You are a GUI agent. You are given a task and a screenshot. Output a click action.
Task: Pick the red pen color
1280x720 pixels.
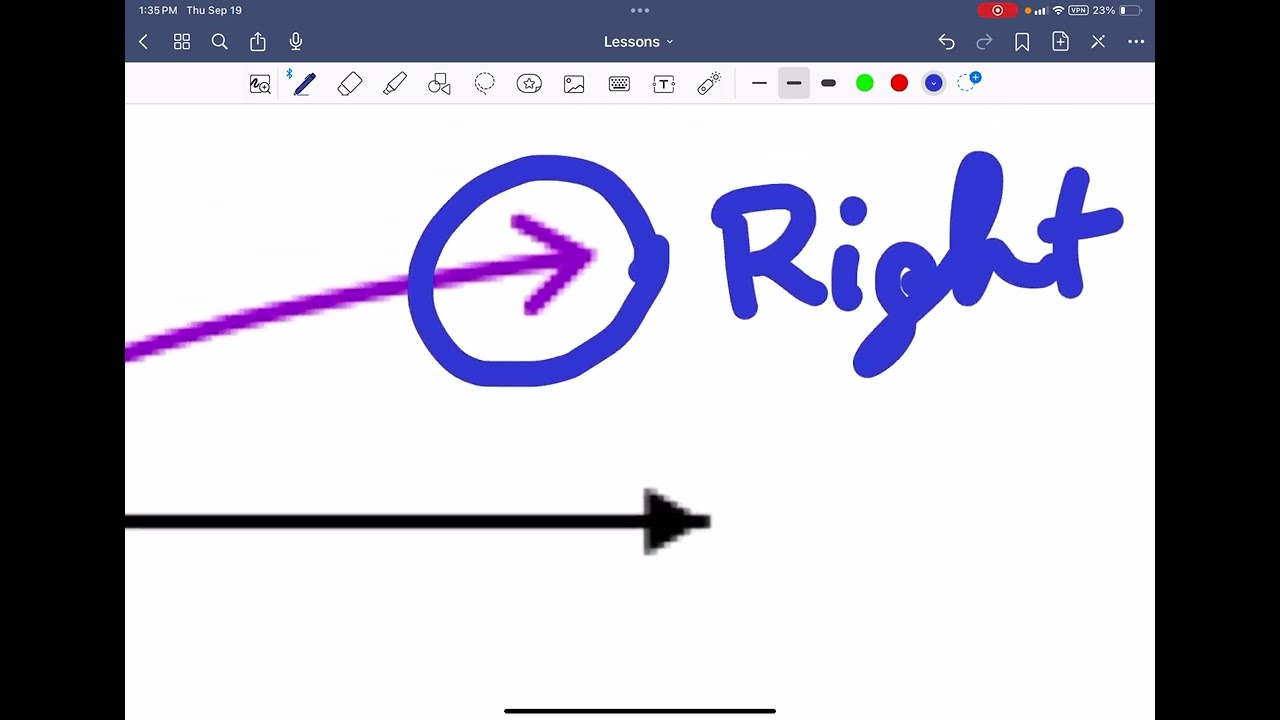point(899,83)
